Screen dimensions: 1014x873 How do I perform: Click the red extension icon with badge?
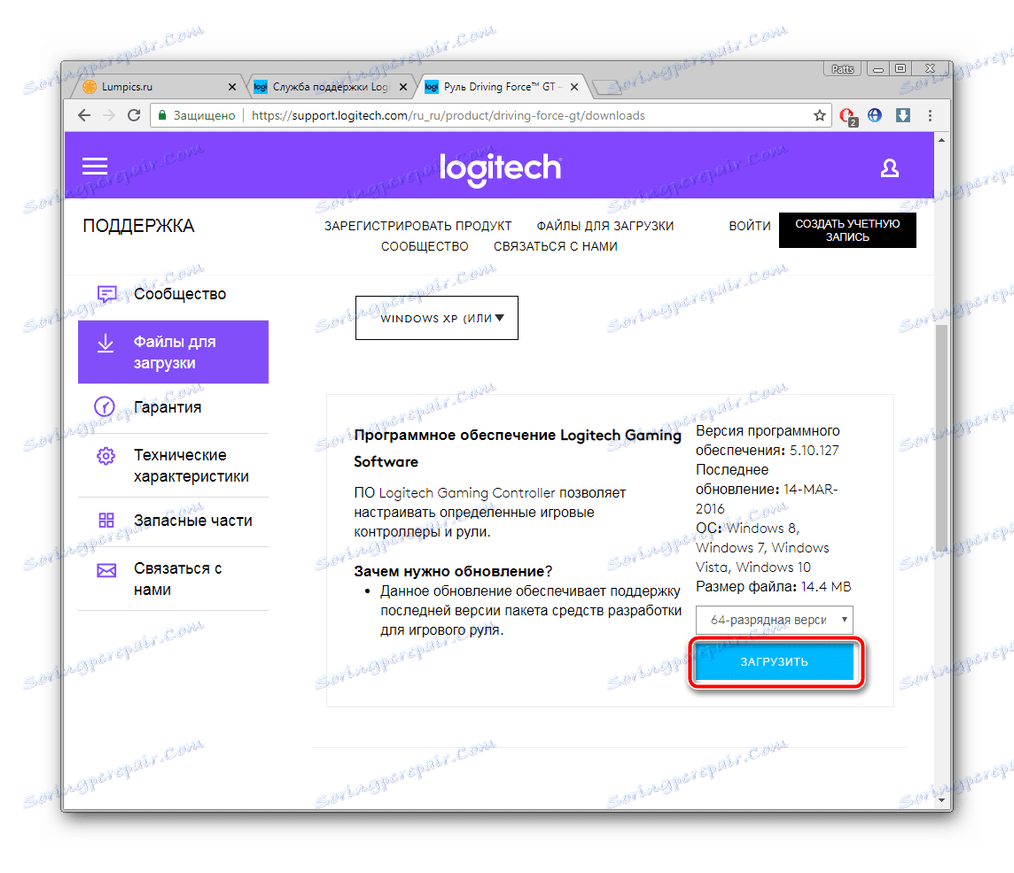pos(847,116)
